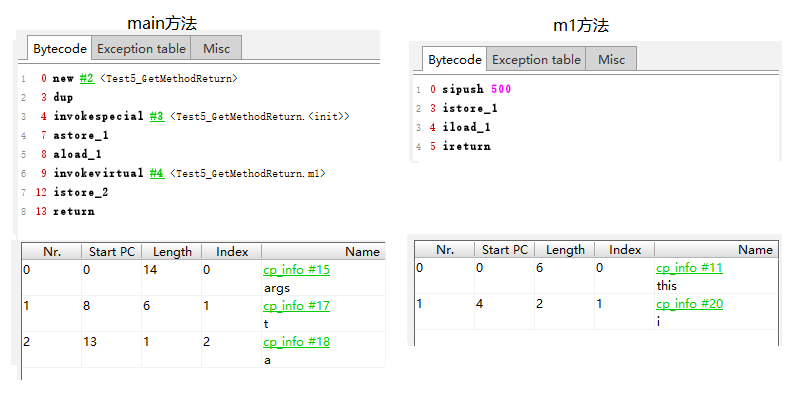Click Start PC column header in m1 table
The width and height of the screenshot is (797, 394).
[x=504, y=250]
